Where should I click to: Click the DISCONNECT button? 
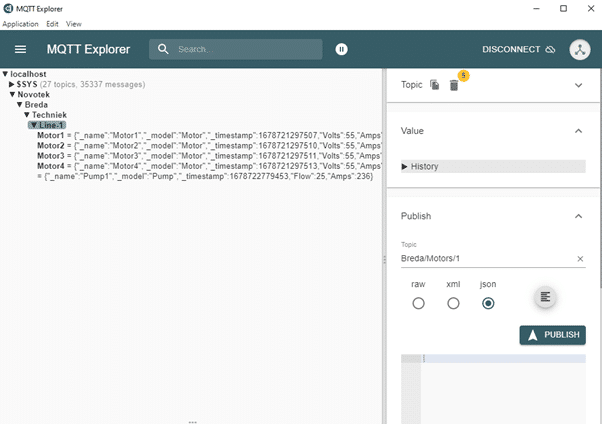pos(518,49)
